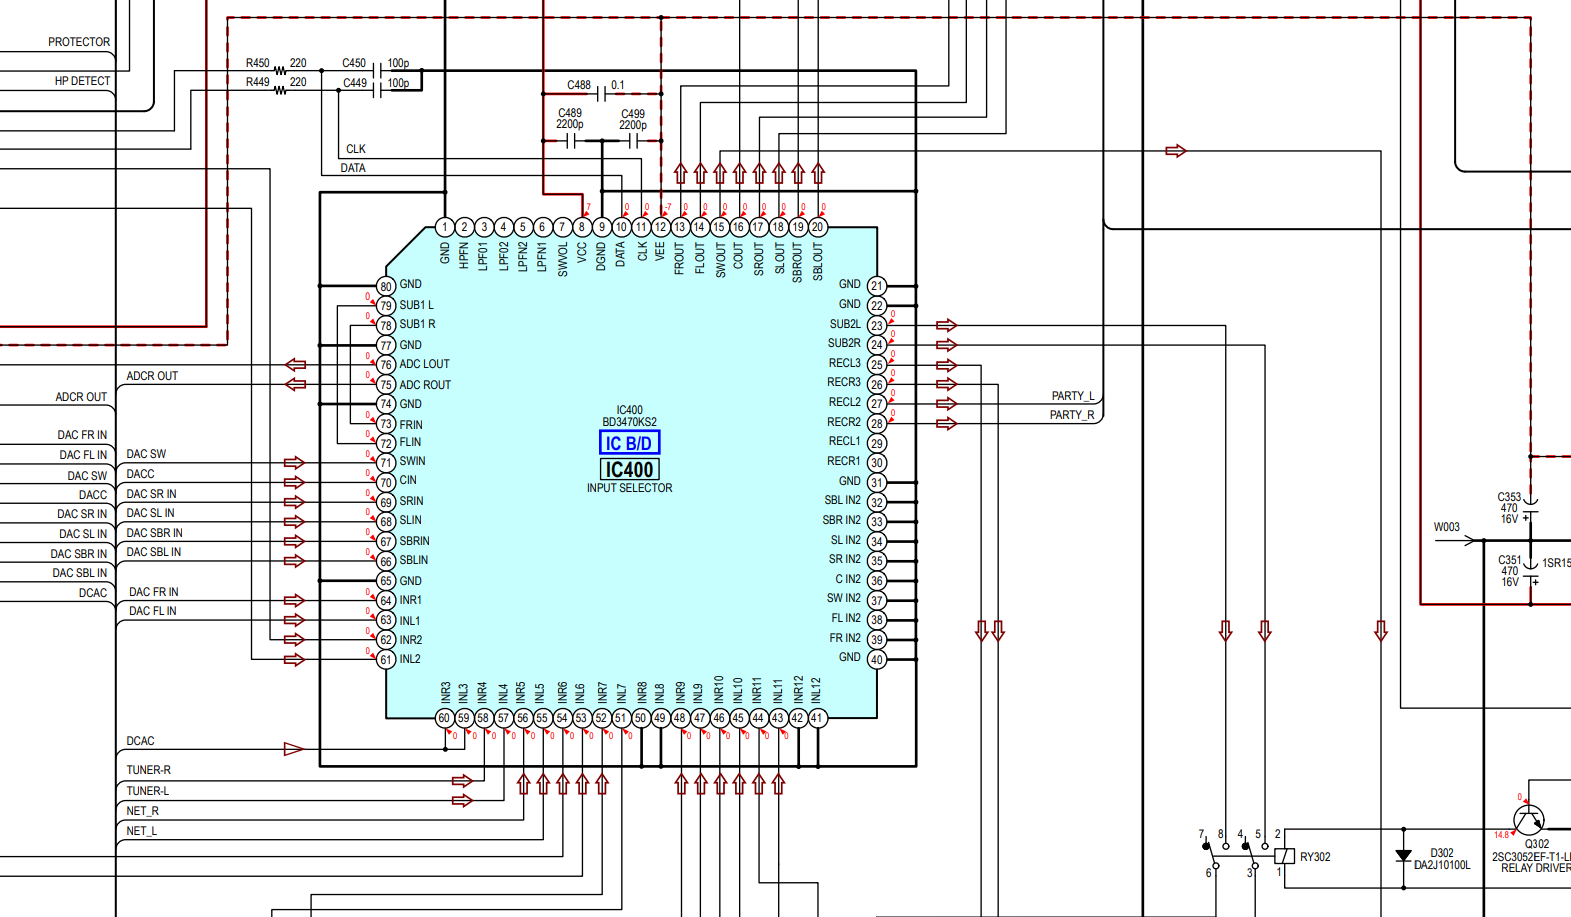This screenshot has width=1571, height=917.
Task: Click the FR IN2 pin name
Action: click(845, 638)
